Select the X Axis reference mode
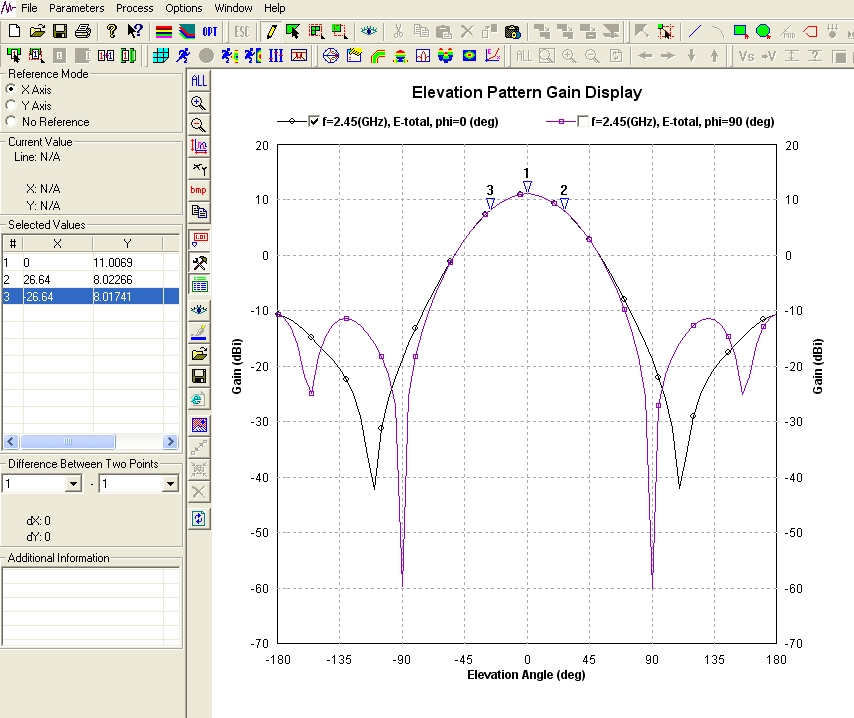 pyautogui.click(x=11, y=90)
